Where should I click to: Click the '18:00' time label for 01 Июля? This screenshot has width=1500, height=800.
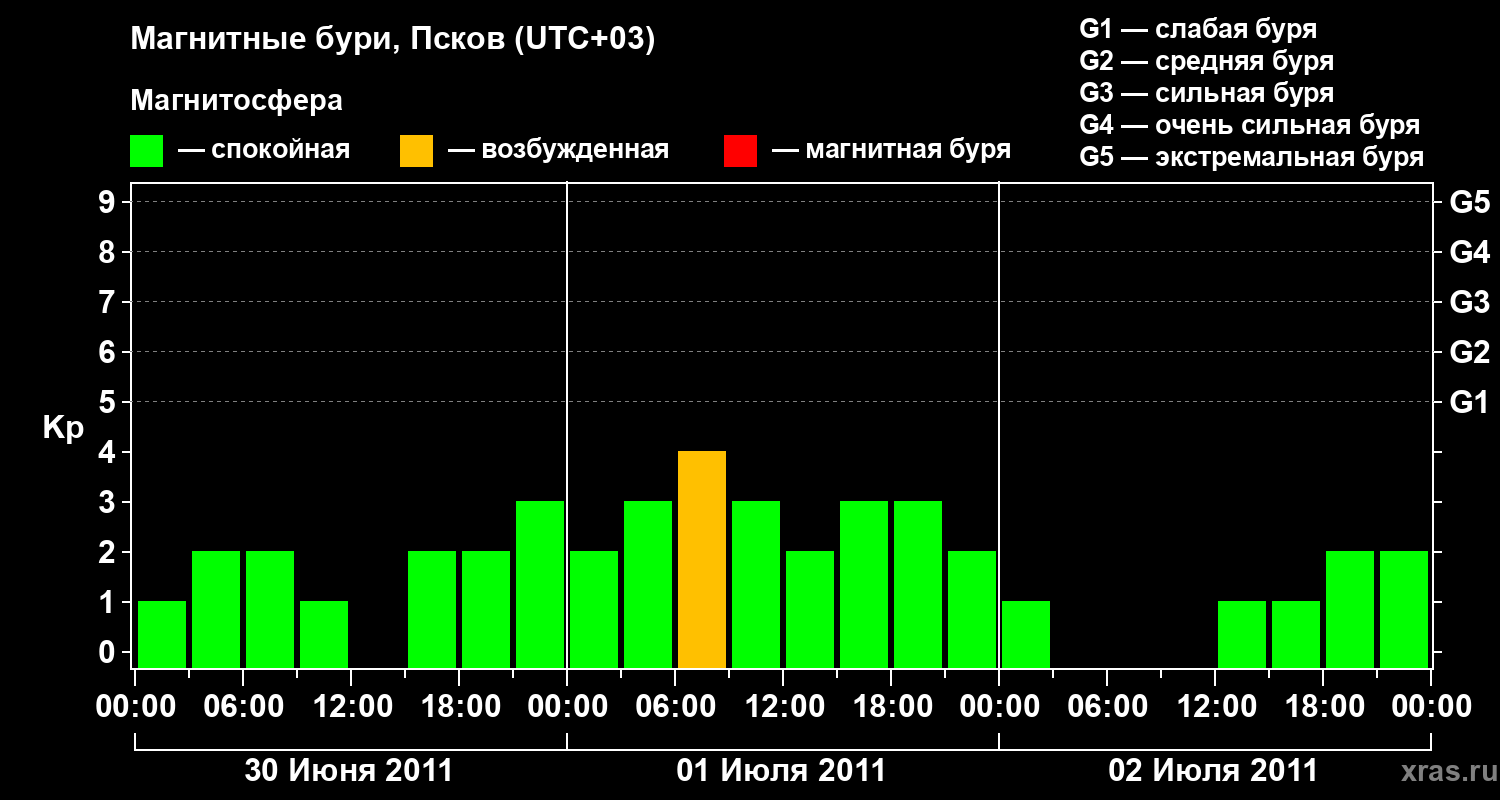[x=891, y=706]
